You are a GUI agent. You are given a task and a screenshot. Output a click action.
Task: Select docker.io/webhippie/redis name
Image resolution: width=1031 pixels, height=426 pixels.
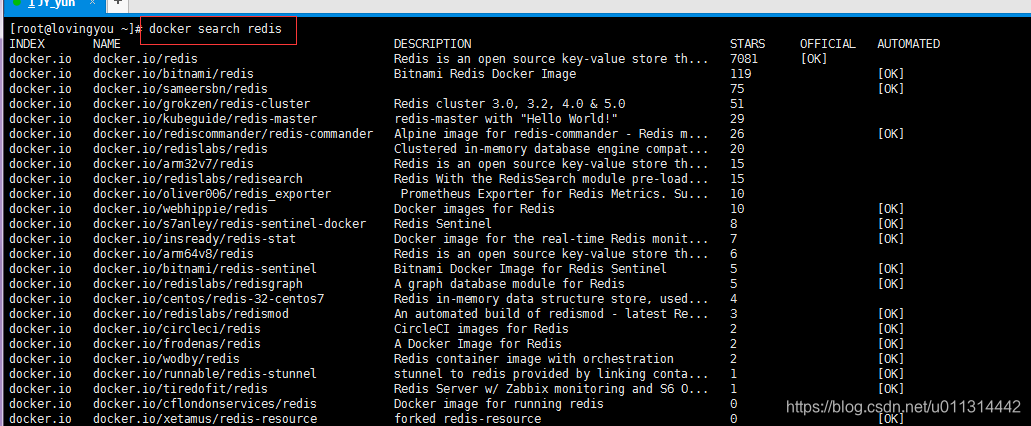pos(180,209)
